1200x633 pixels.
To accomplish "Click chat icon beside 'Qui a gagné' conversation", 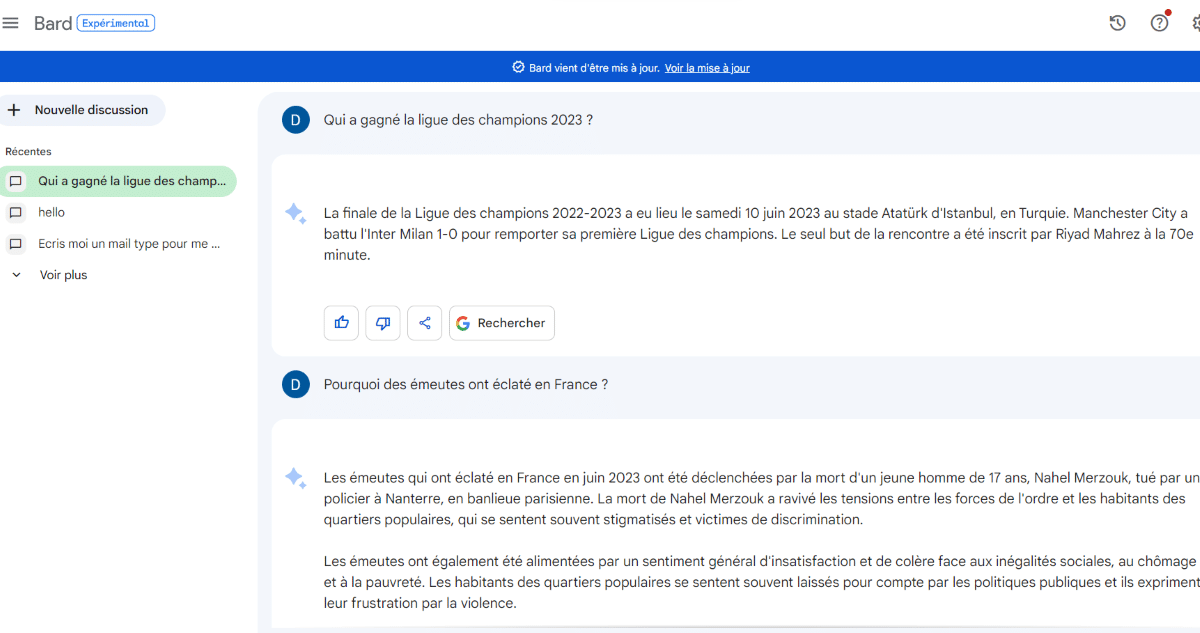I will [15, 181].
